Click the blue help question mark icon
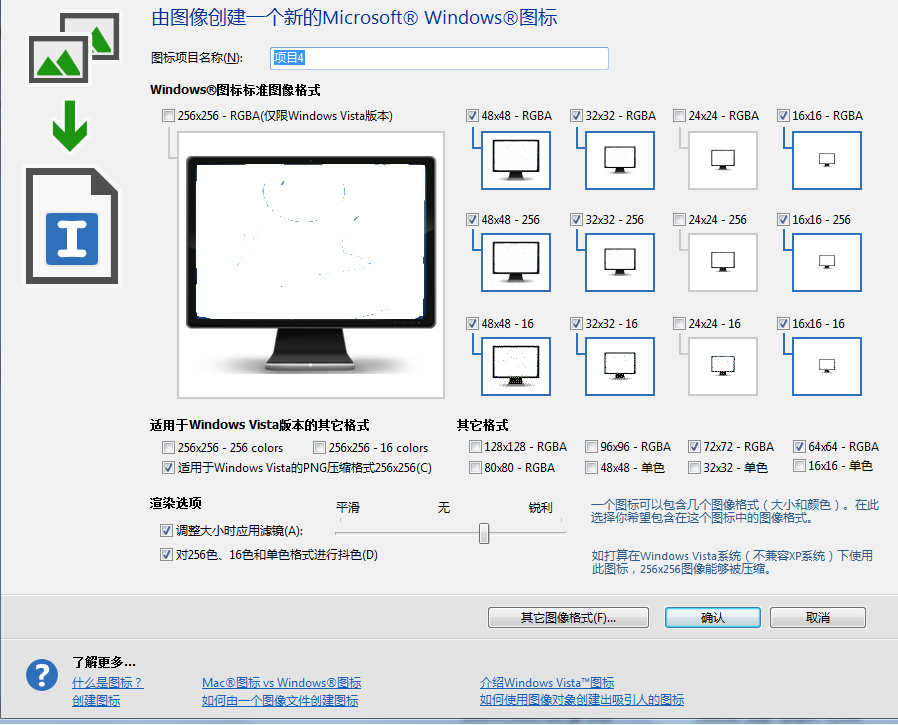The image size is (898, 725). coord(42,675)
